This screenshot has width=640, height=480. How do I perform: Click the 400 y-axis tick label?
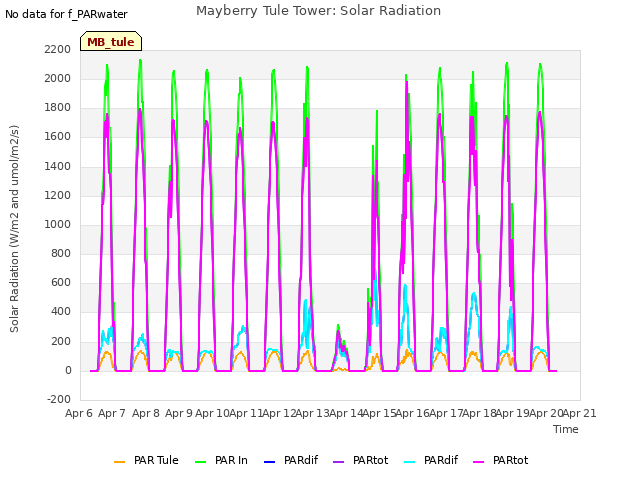coord(61,312)
